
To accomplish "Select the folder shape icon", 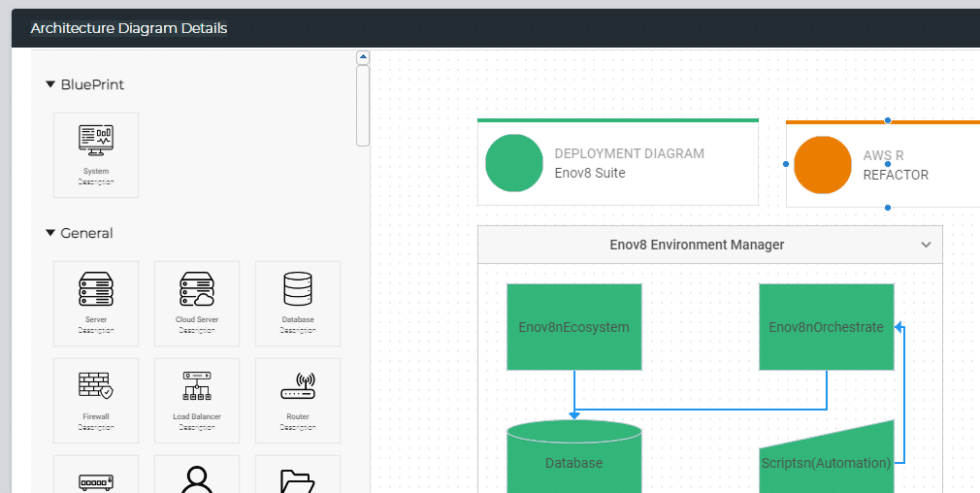I will click(297, 480).
